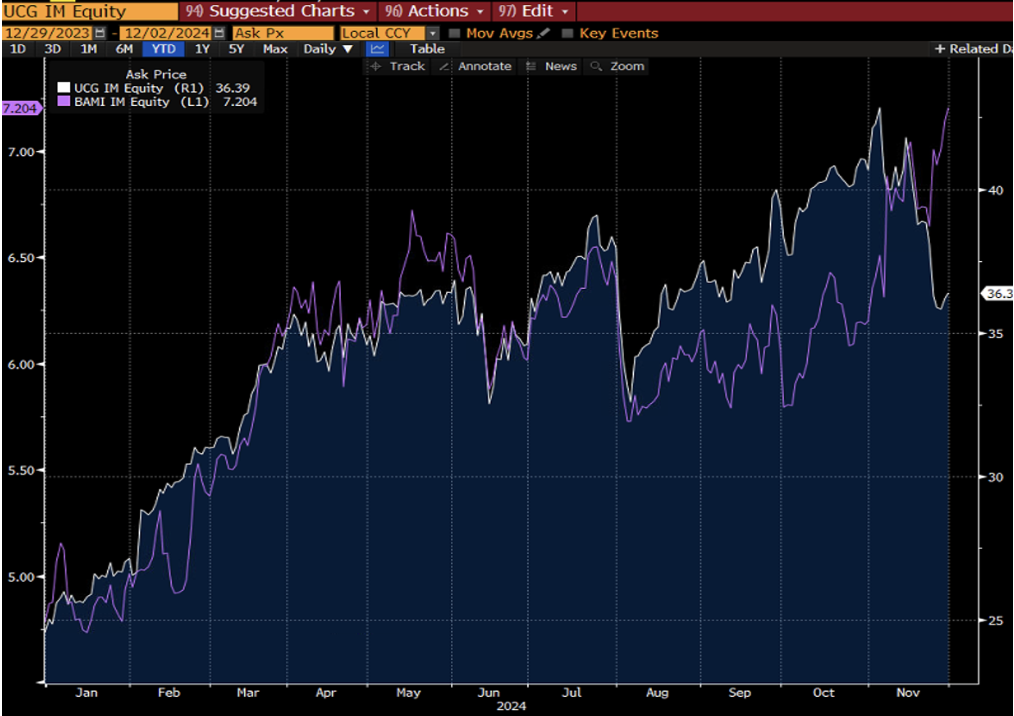Click the Mov Avgs pencil edit icon
This screenshot has width=1014, height=716.
544,33
